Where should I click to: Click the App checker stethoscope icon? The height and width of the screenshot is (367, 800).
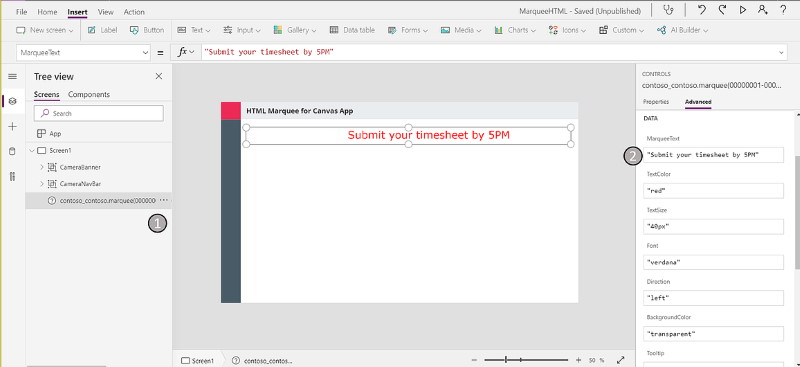(668, 10)
